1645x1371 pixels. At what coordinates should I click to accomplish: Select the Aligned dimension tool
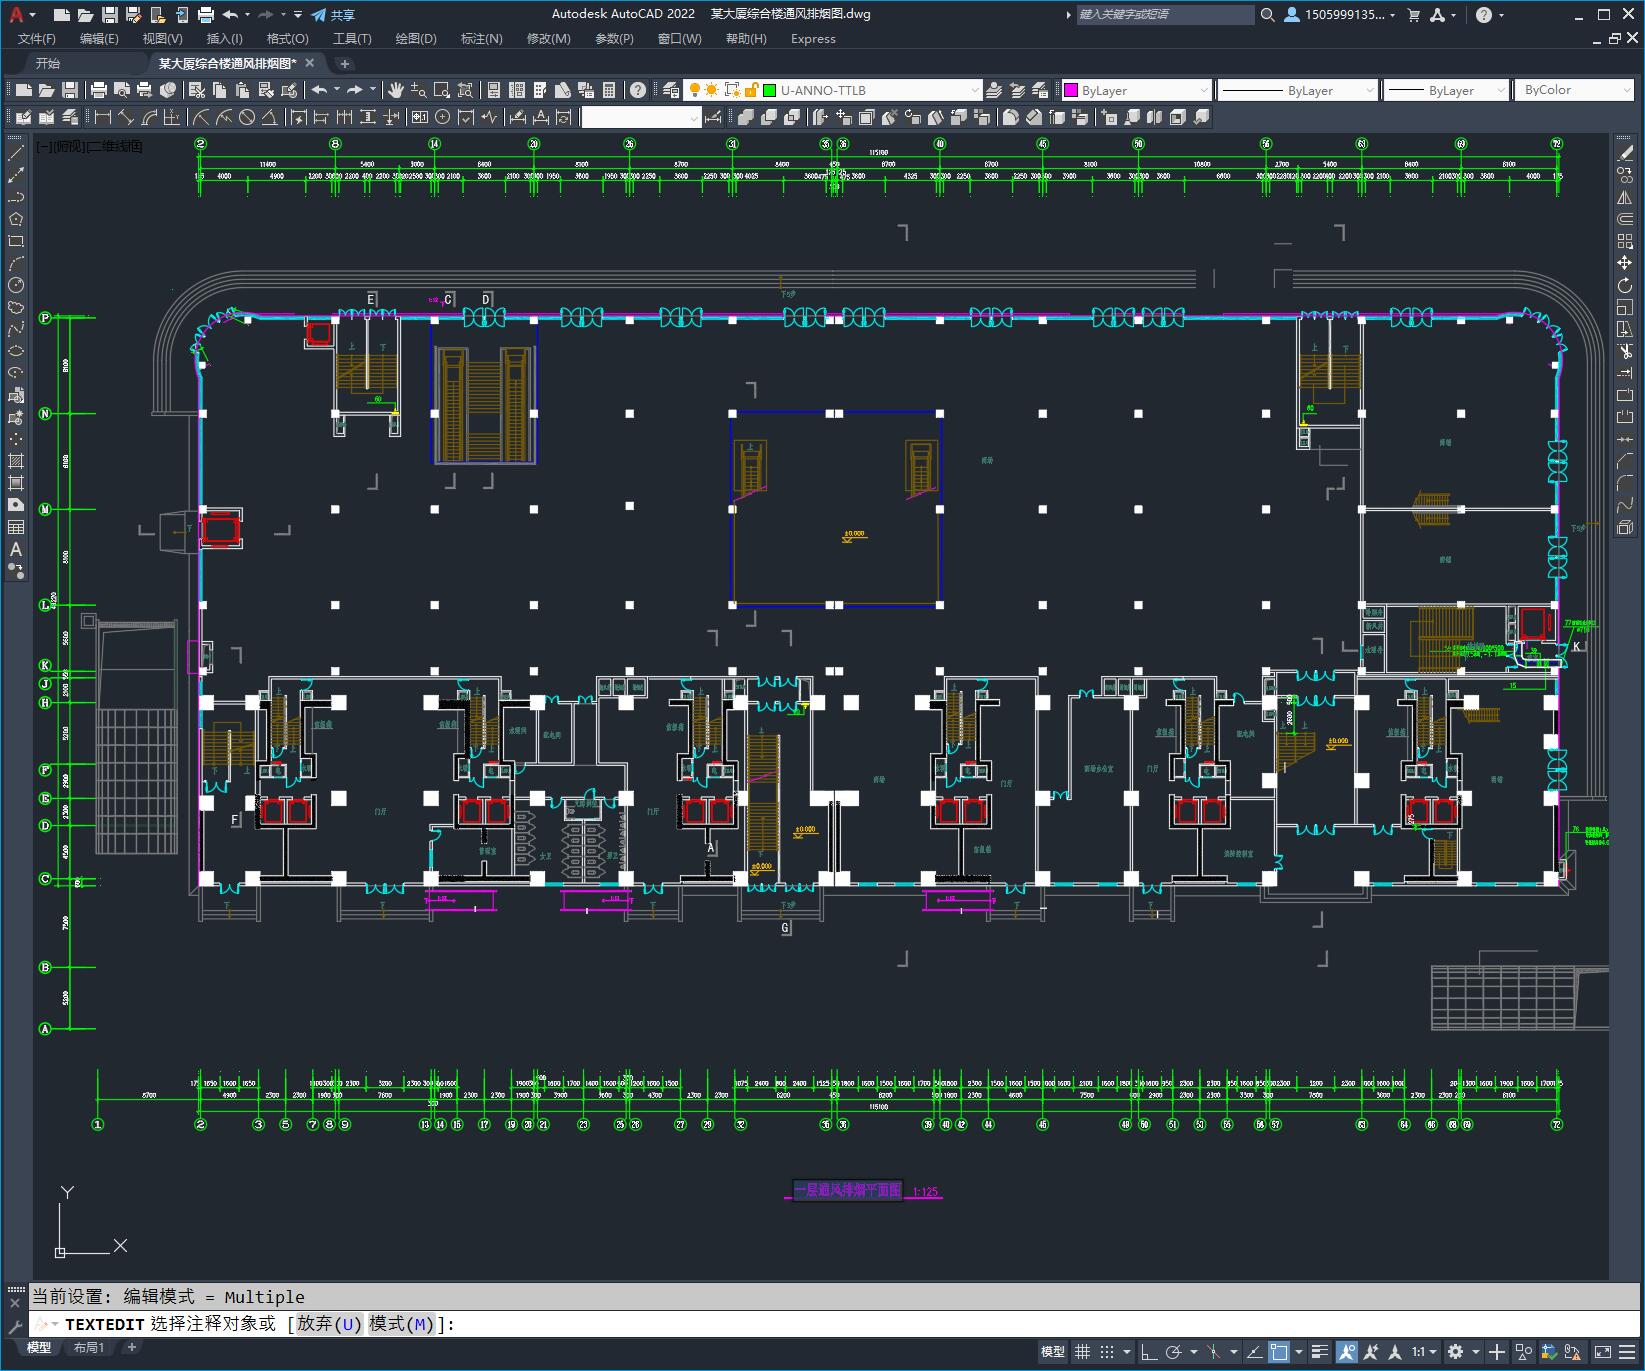coord(125,117)
